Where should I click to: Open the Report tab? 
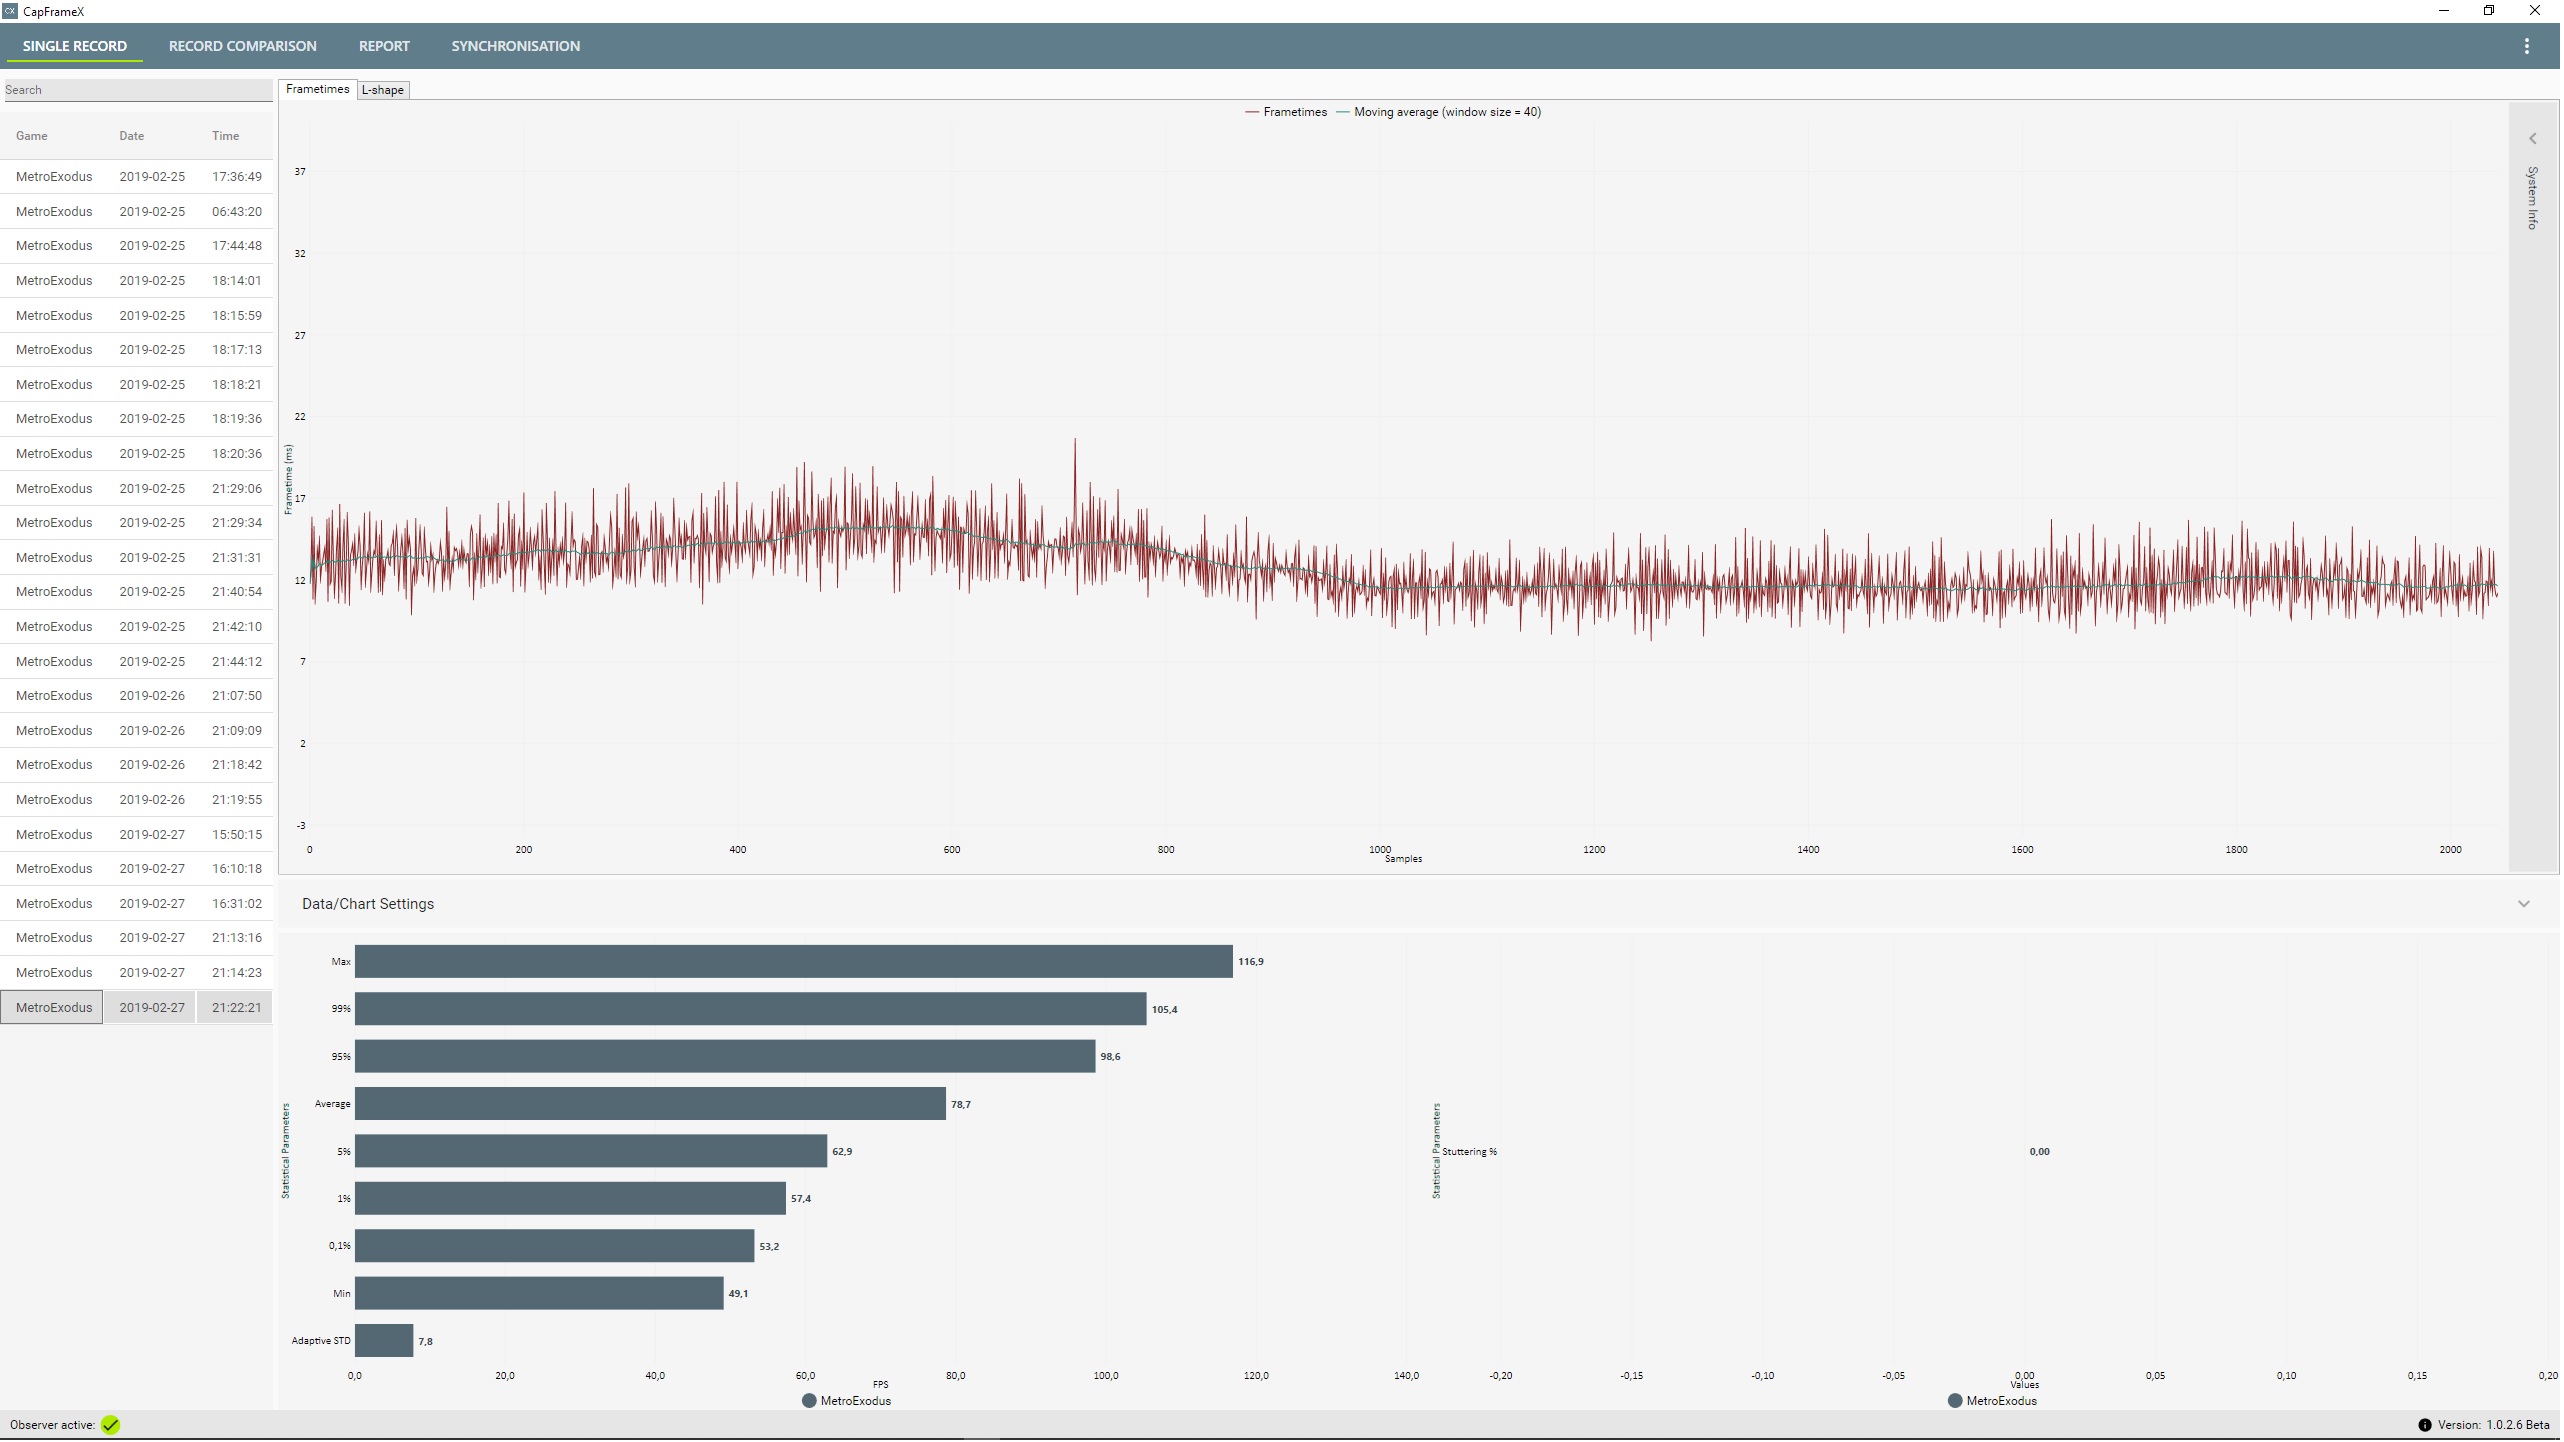click(385, 46)
